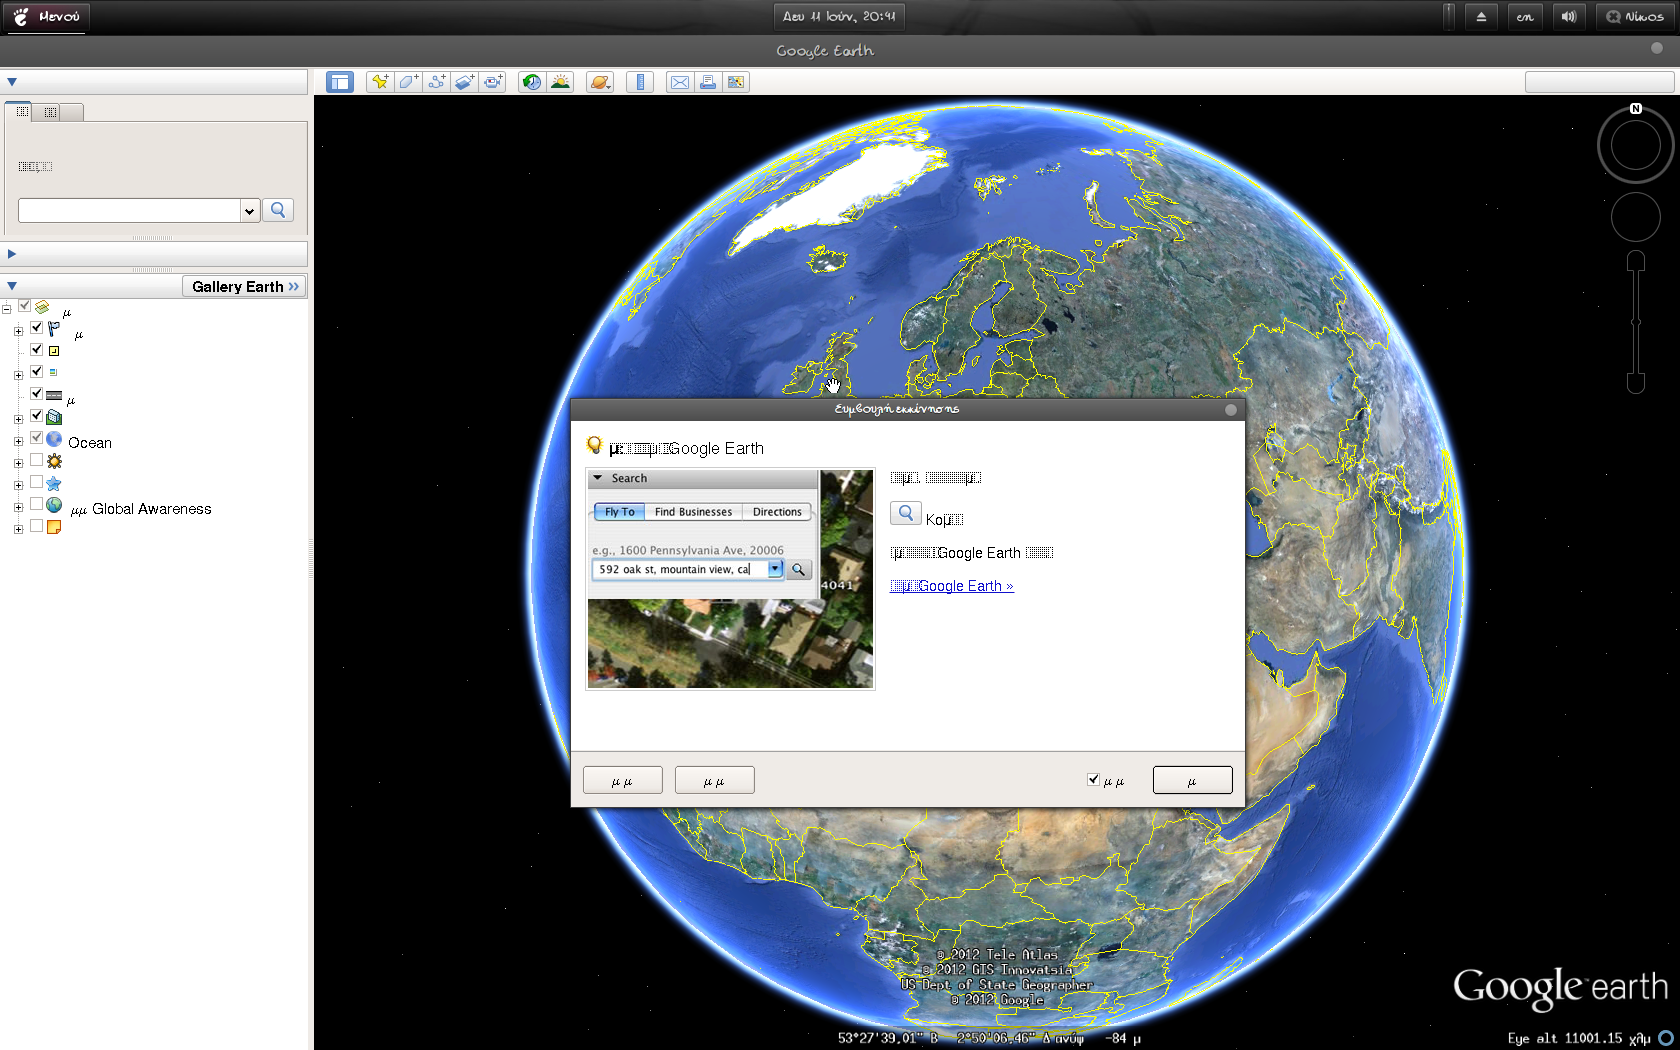Record a tour with the camera icon
Viewport: 1680px width, 1050px height.
[493, 82]
